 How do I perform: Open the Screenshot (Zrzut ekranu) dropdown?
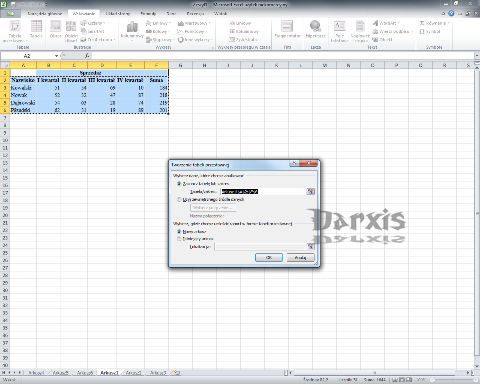point(97,40)
